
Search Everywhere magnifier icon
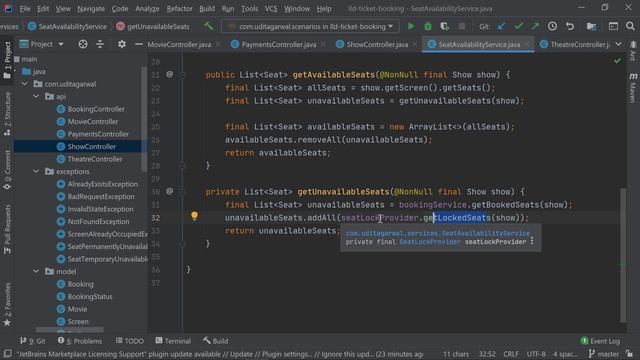(630, 27)
